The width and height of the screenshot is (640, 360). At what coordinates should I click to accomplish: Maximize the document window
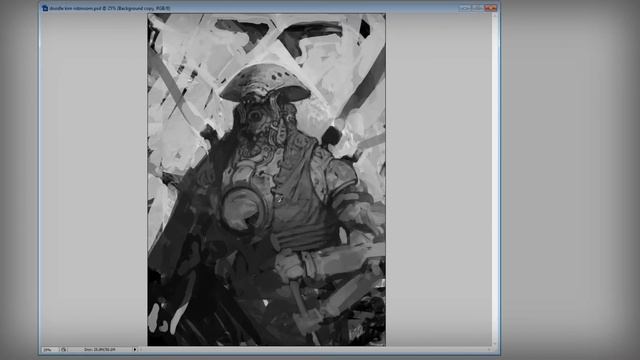point(477,8)
